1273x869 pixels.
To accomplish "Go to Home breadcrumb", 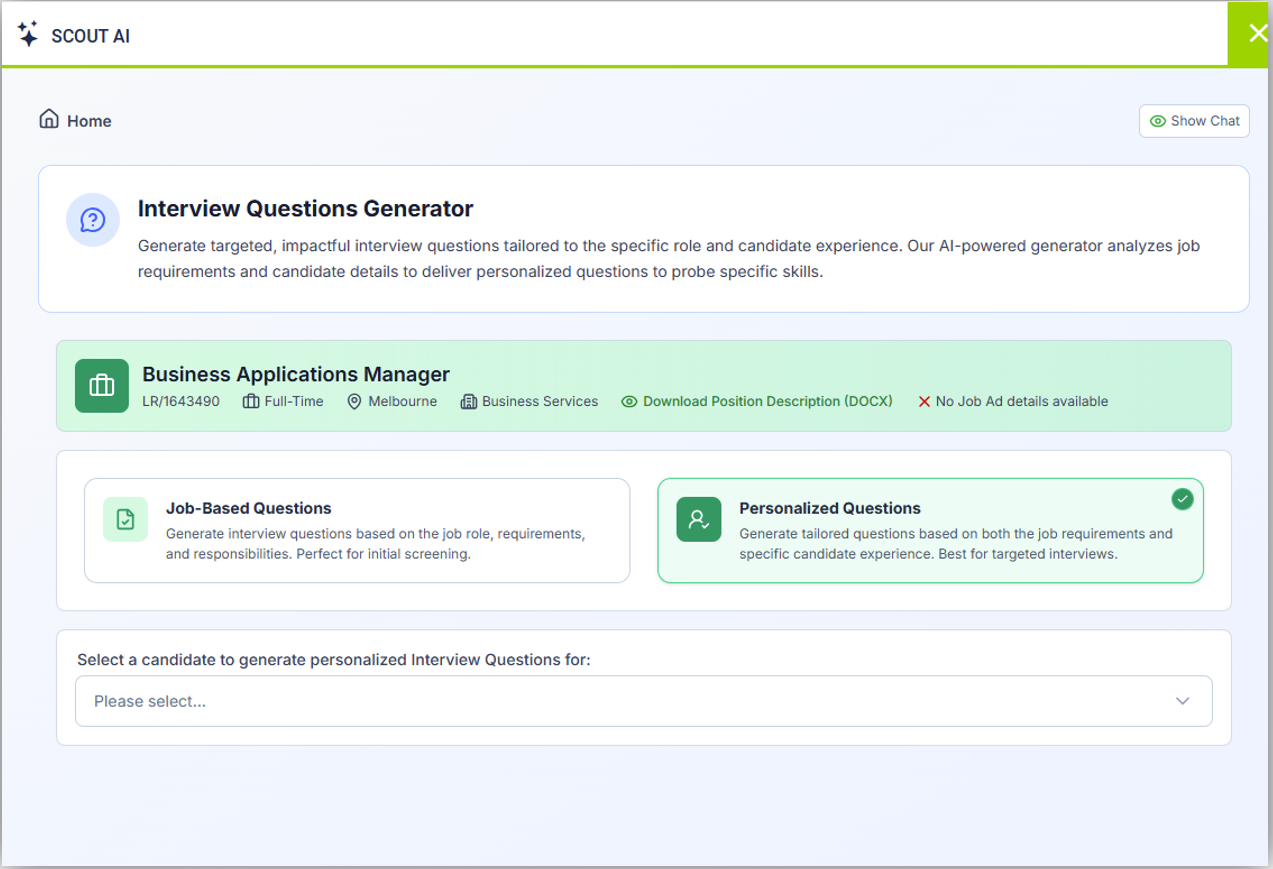I will (x=89, y=121).
